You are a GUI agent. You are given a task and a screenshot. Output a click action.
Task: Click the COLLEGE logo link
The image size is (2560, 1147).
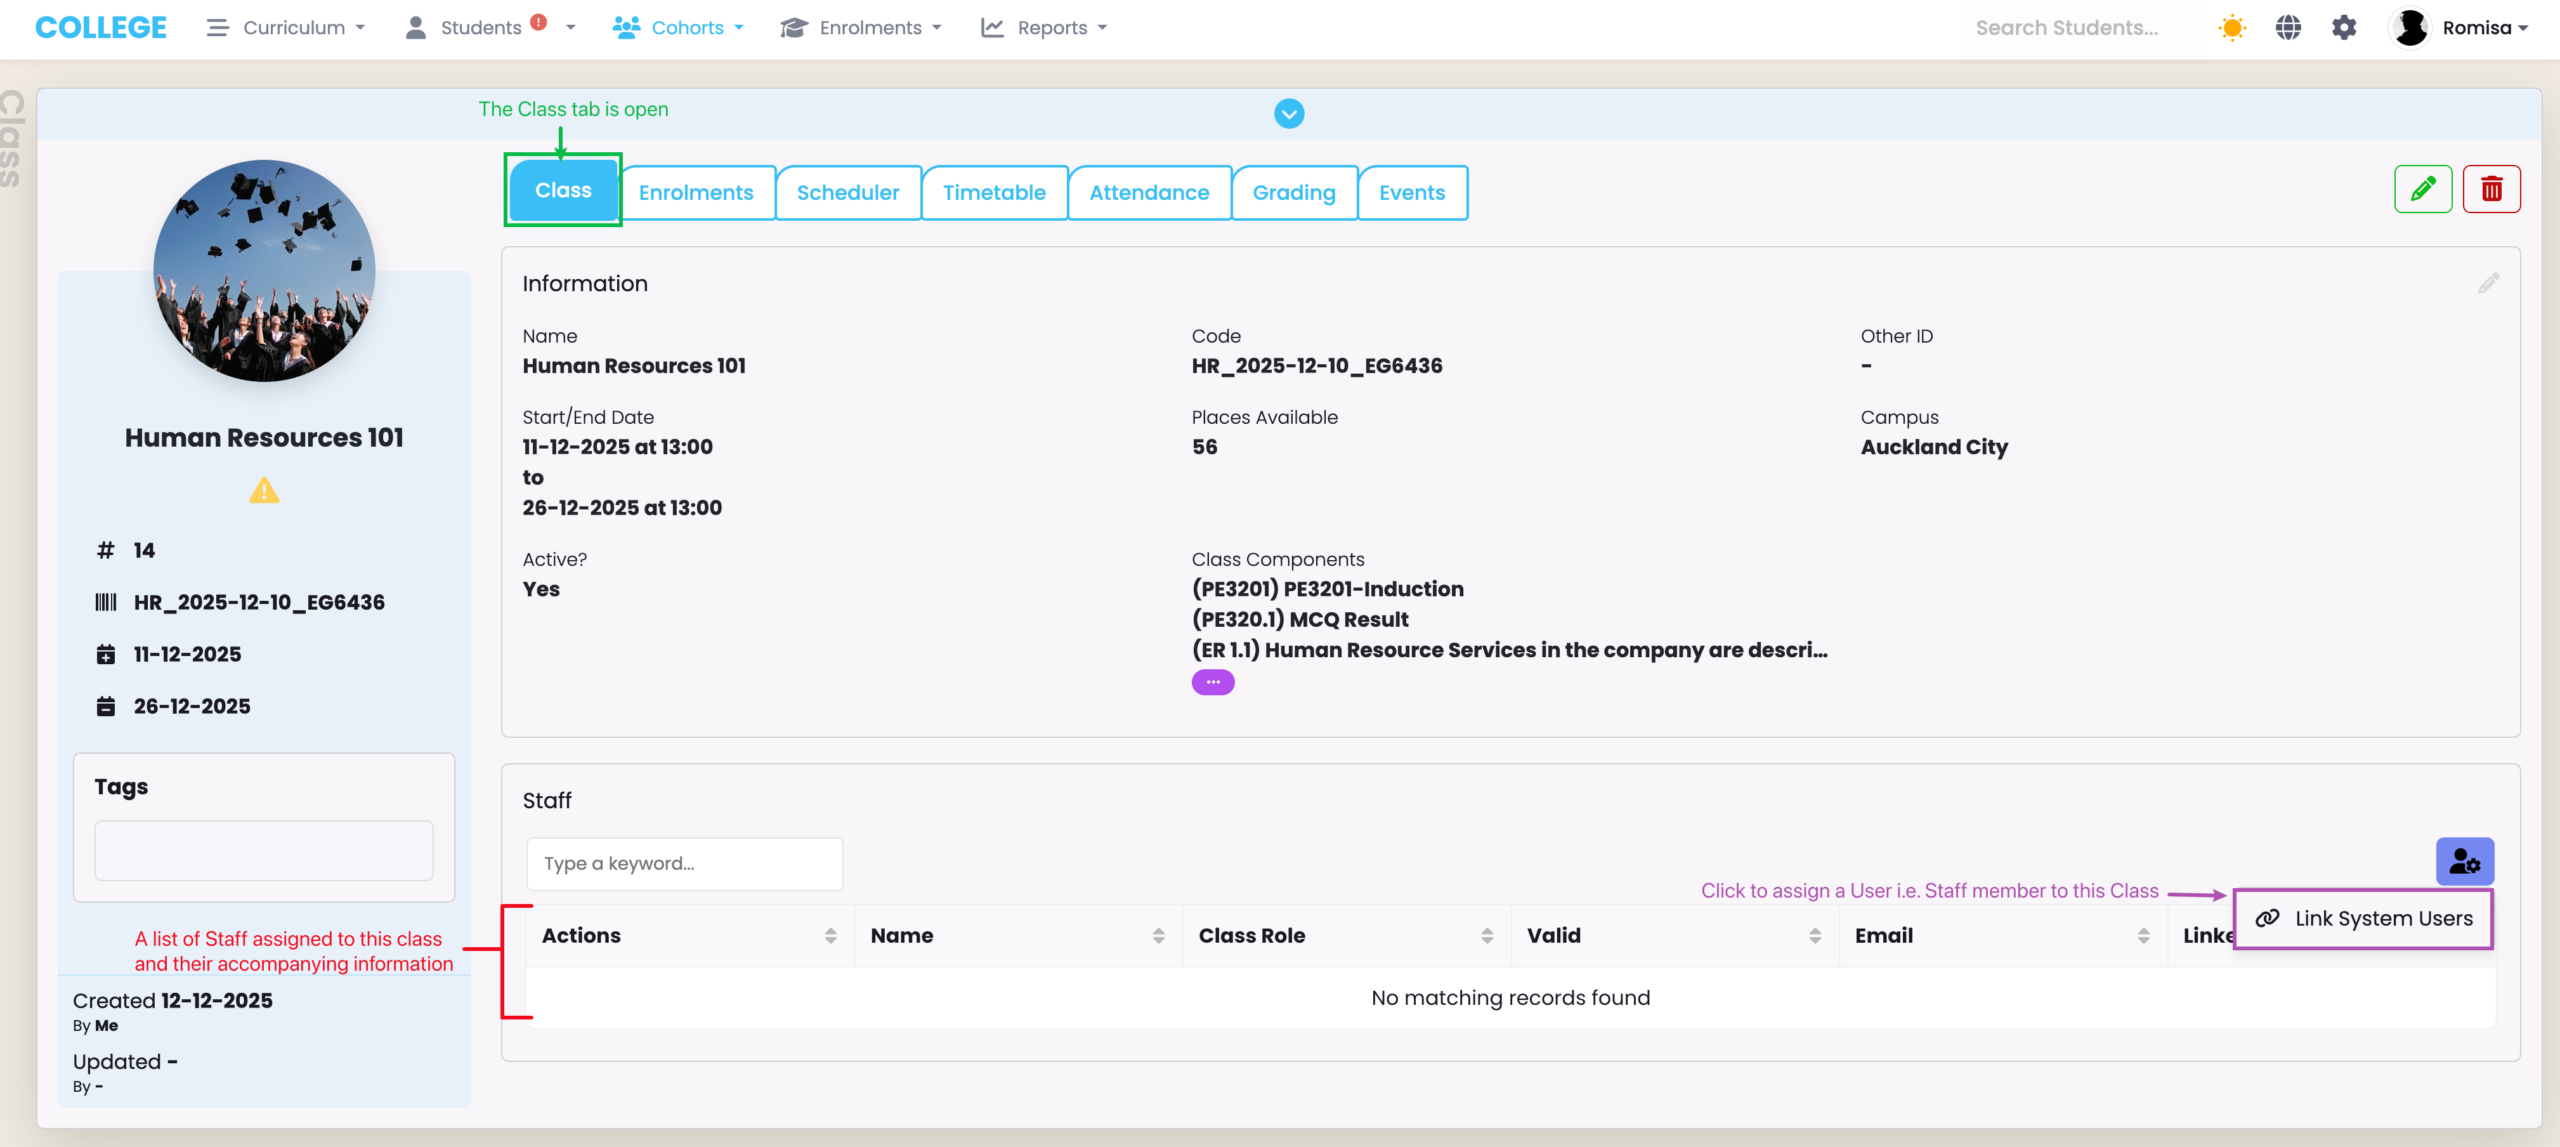point(101,28)
